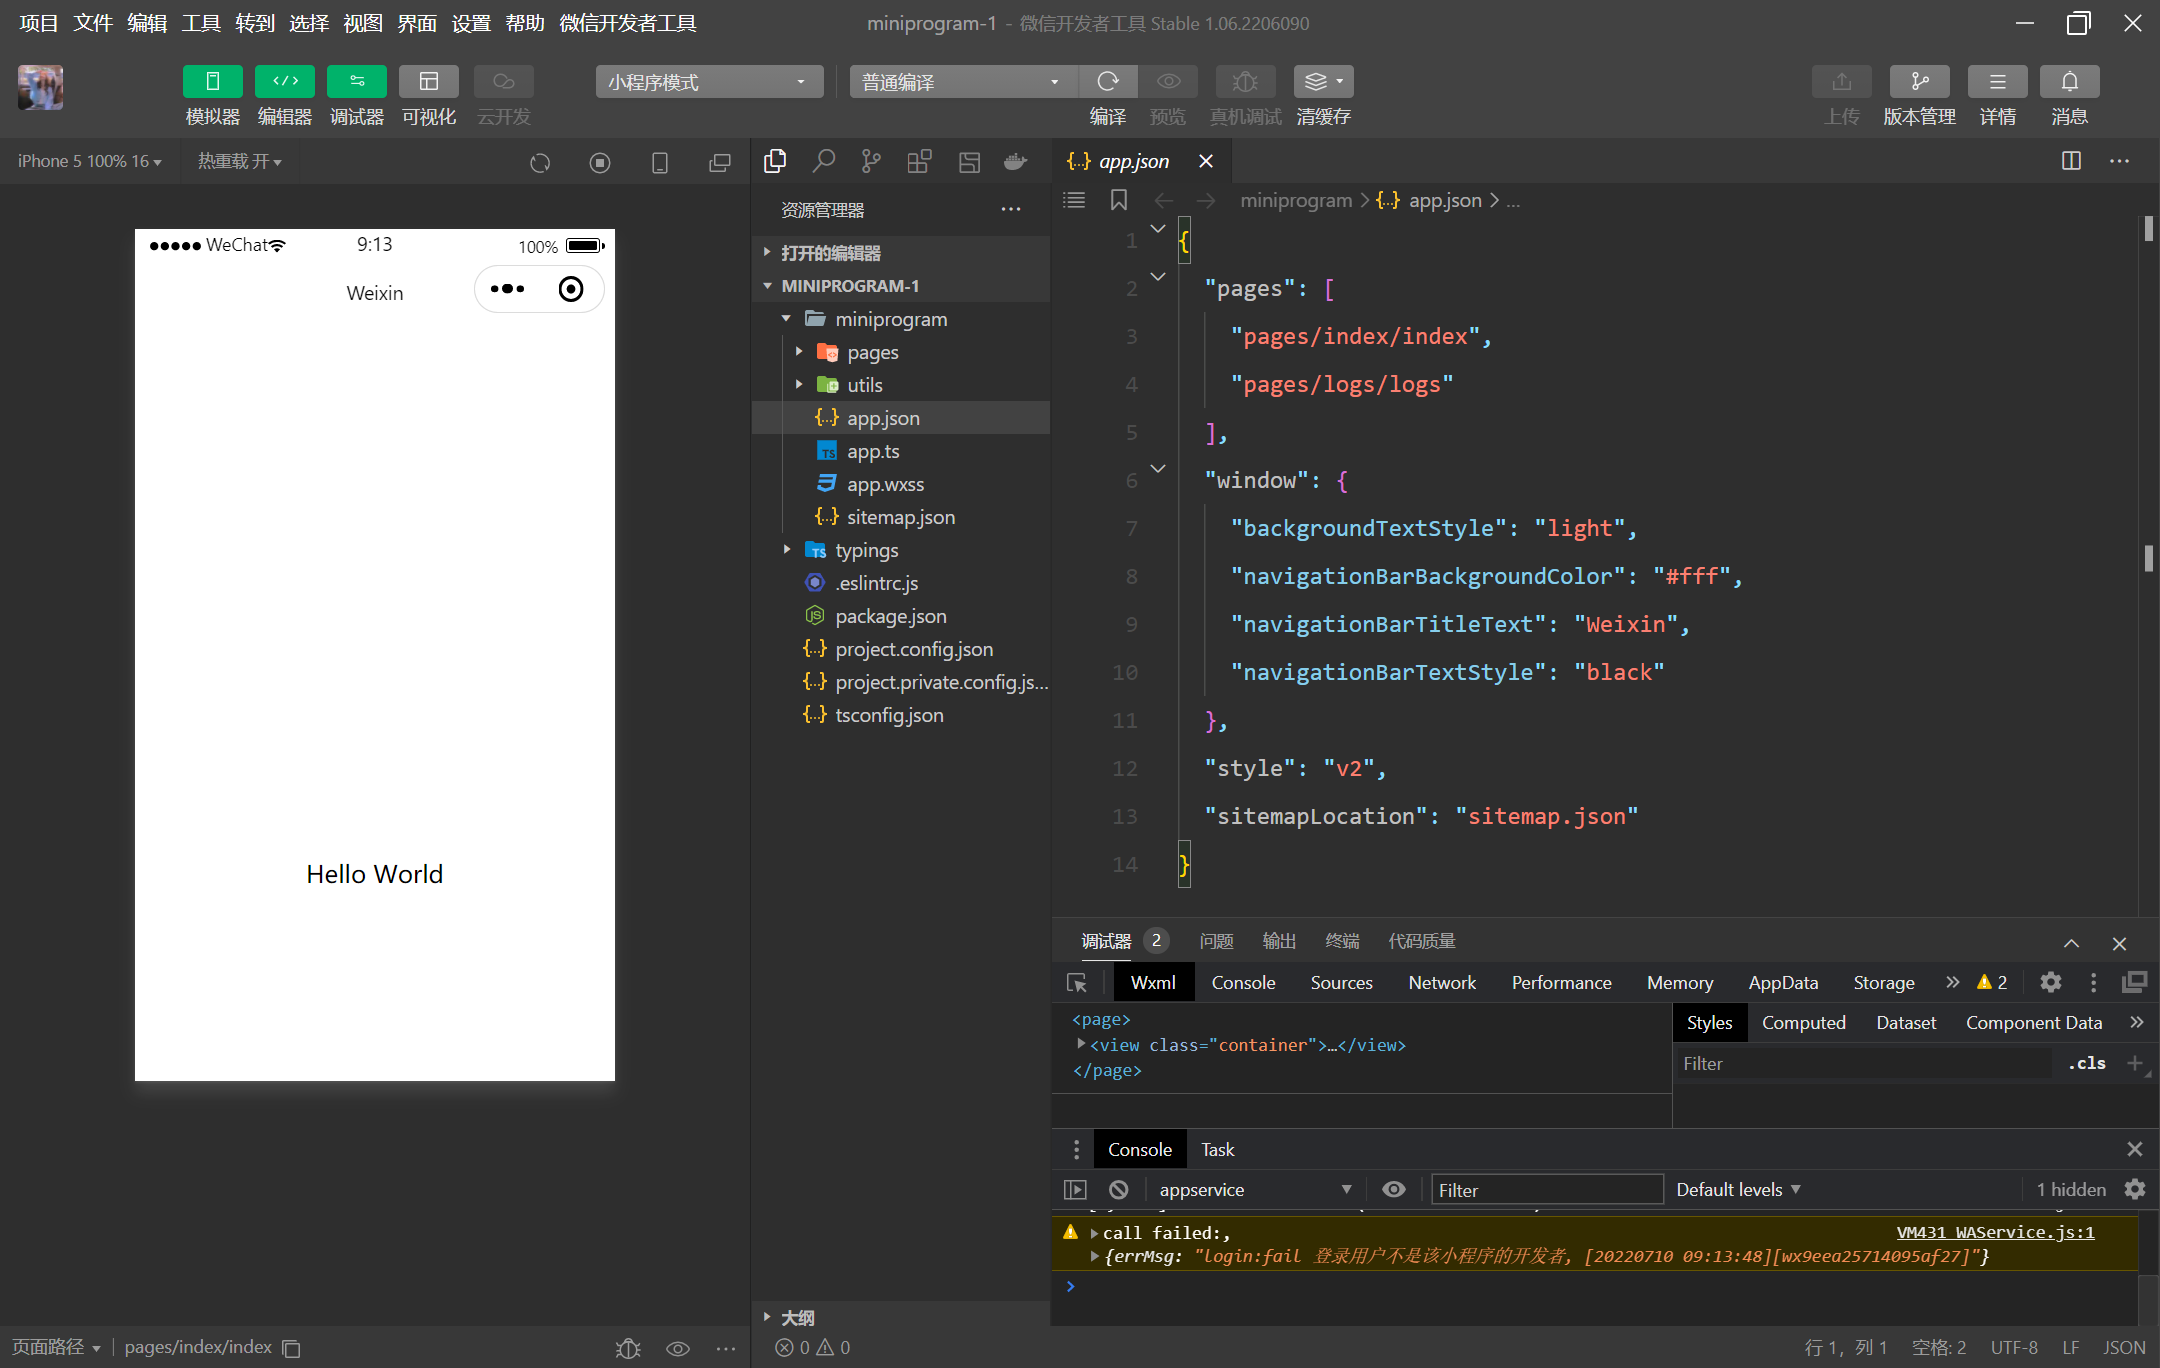This screenshot has height=1368, width=2160.
Task: Open the explorer files sidebar icon
Action: point(775,161)
